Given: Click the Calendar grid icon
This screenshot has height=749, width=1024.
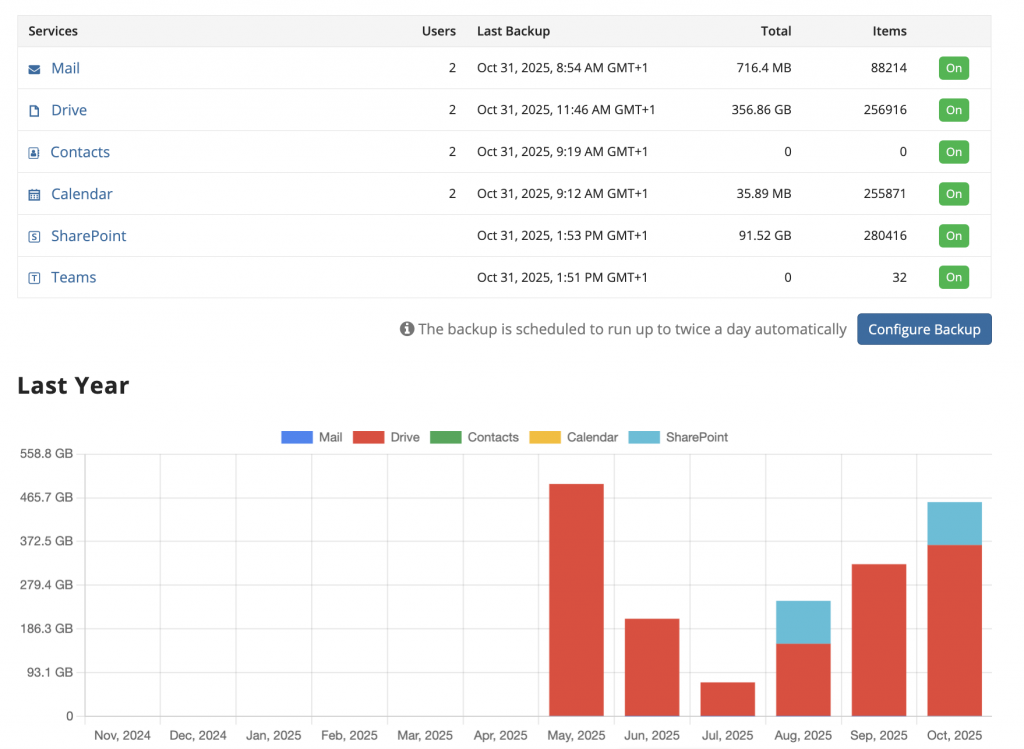Looking at the screenshot, I should tap(34, 195).
